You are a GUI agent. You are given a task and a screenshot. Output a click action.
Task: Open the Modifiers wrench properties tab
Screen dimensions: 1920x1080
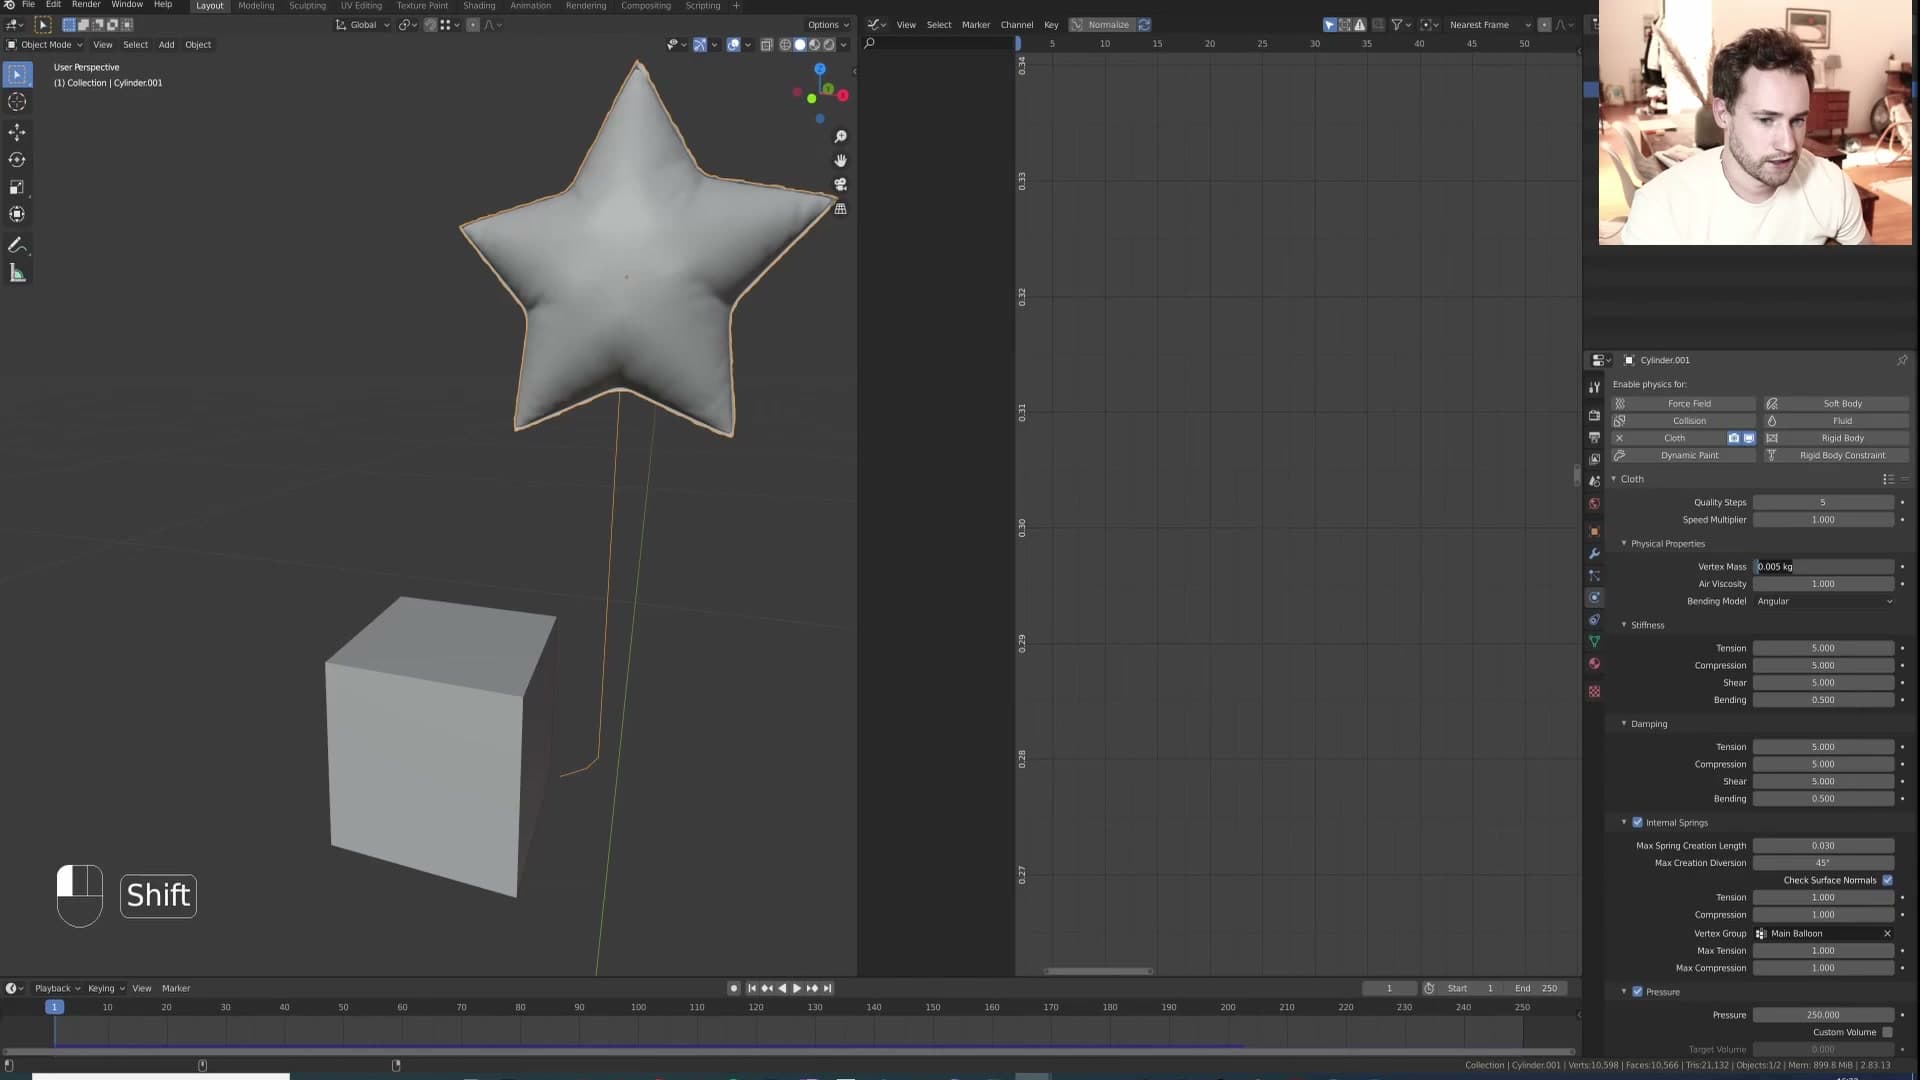[1594, 553]
